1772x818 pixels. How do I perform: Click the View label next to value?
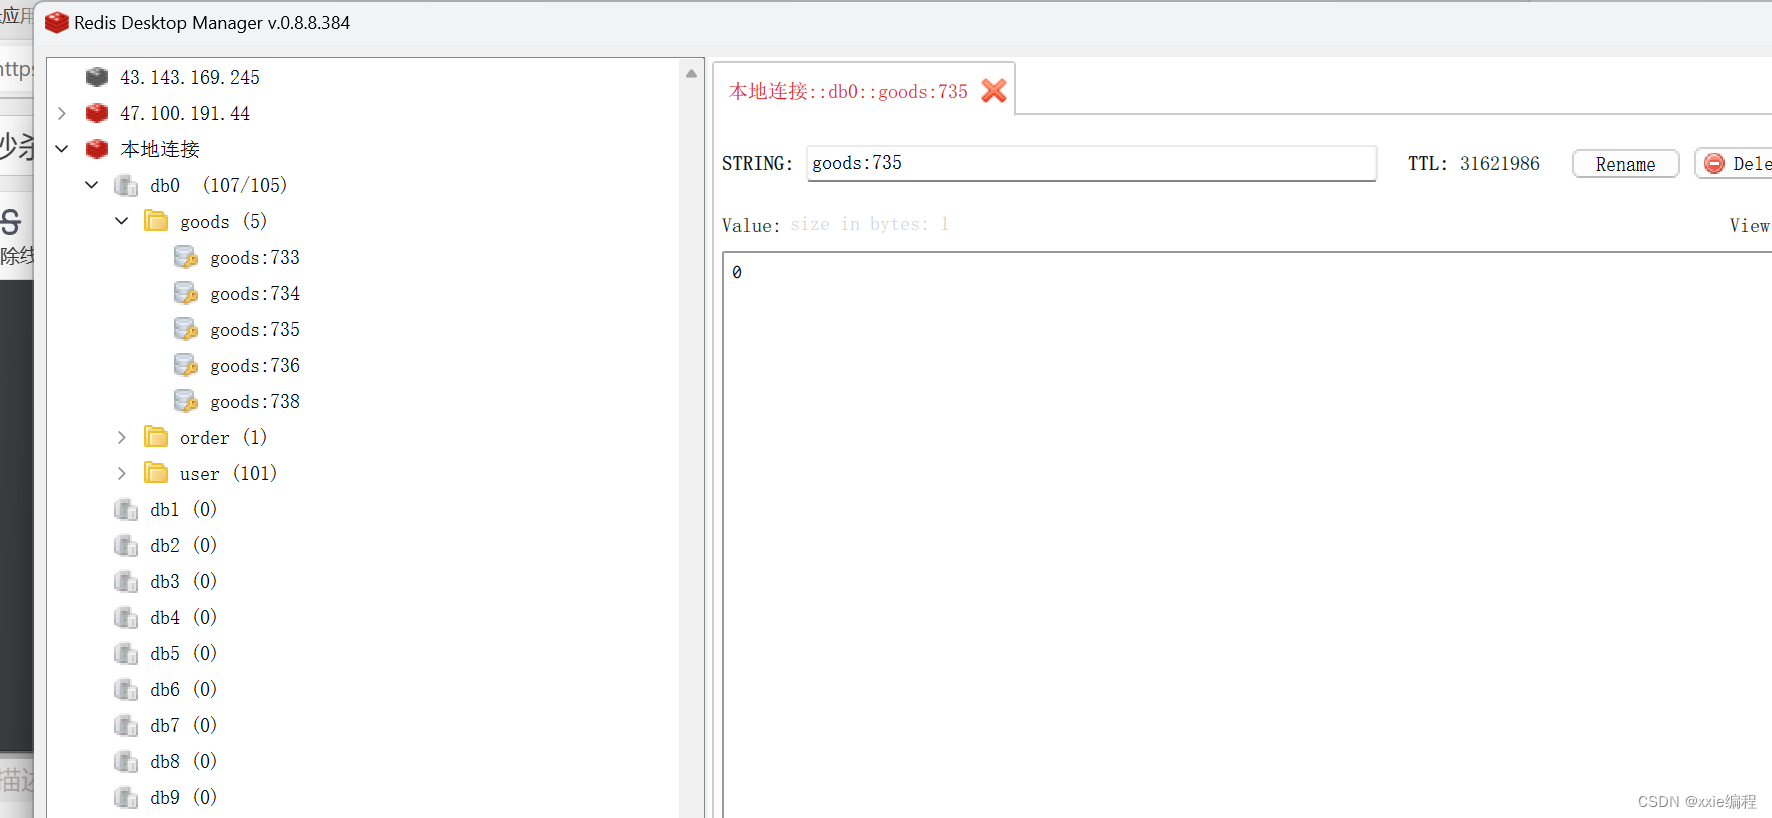tap(1750, 226)
